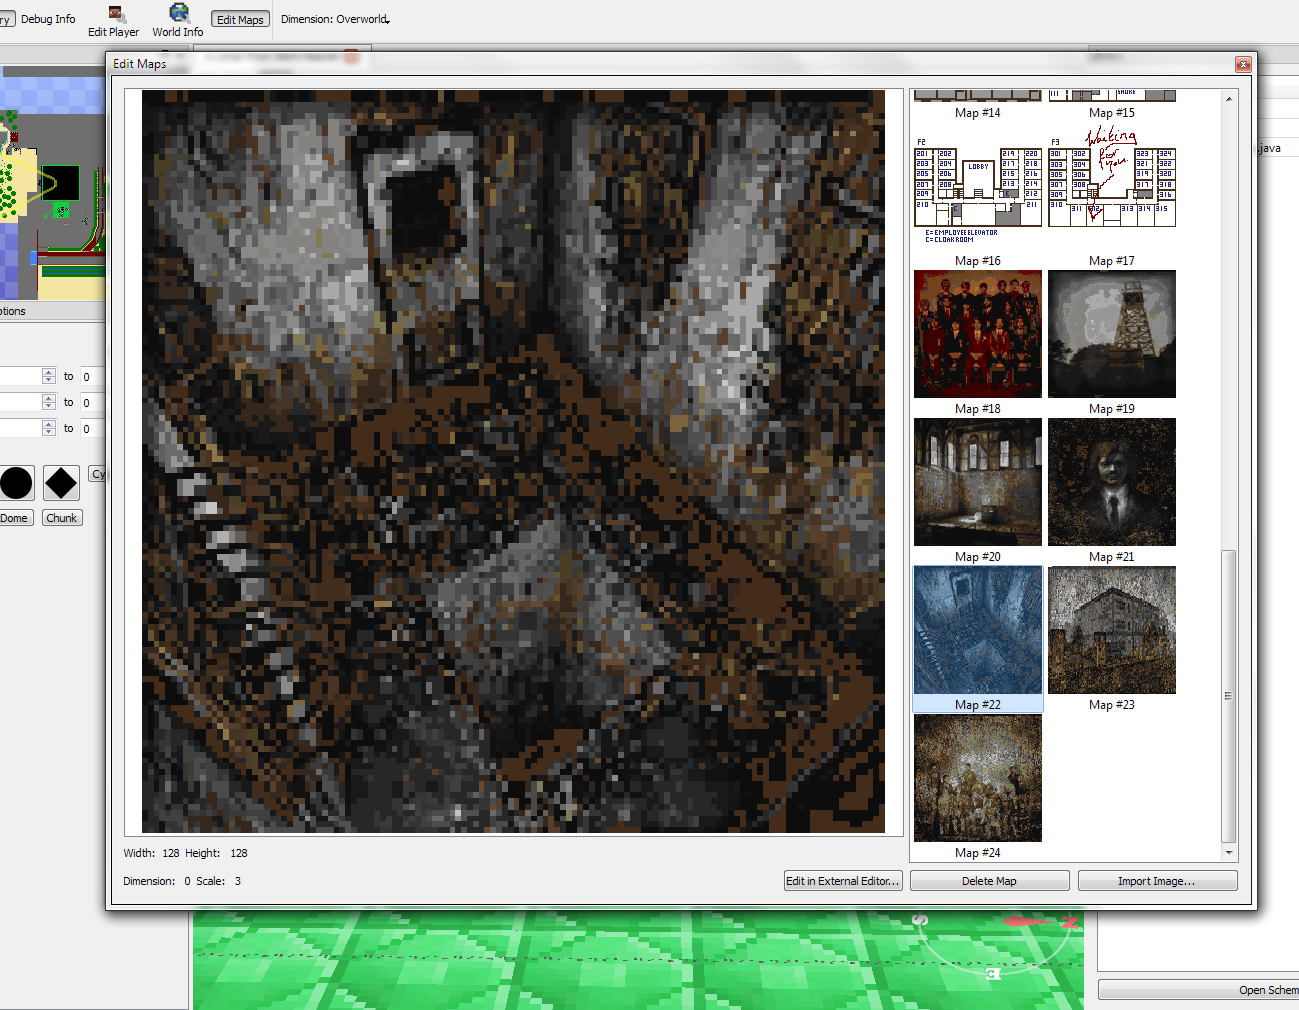Image resolution: width=1299 pixels, height=1010 pixels.
Task: Click the Delete Map button
Action: click(x=989, y=881)
